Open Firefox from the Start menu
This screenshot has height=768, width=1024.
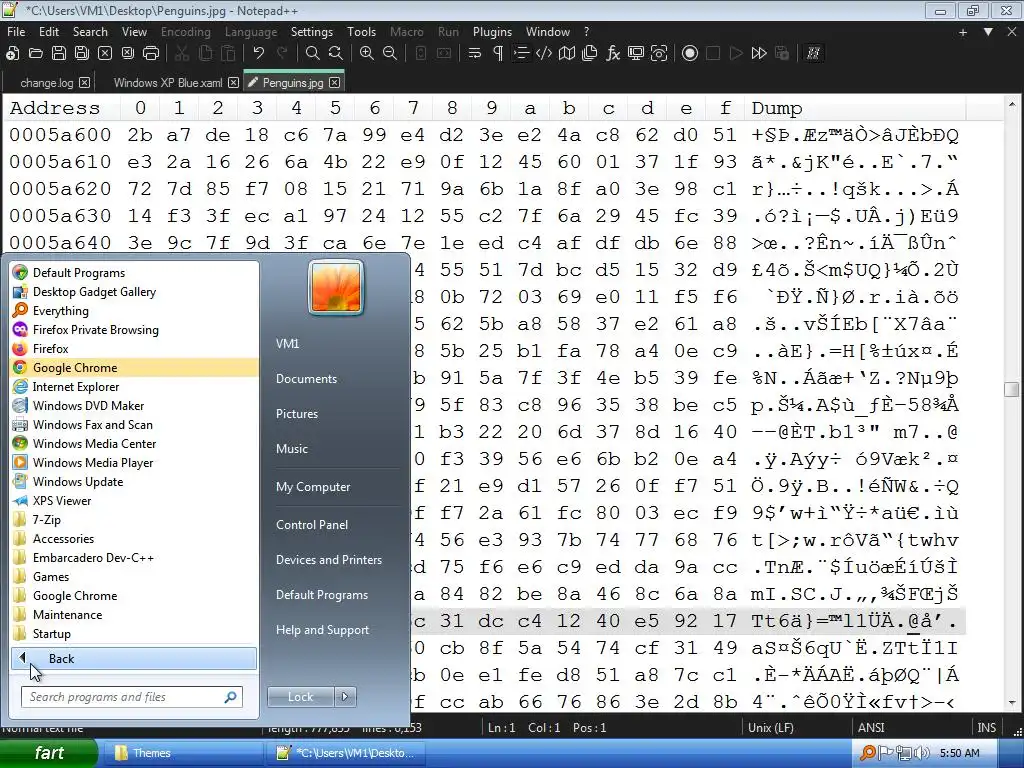tap(134, 349)
